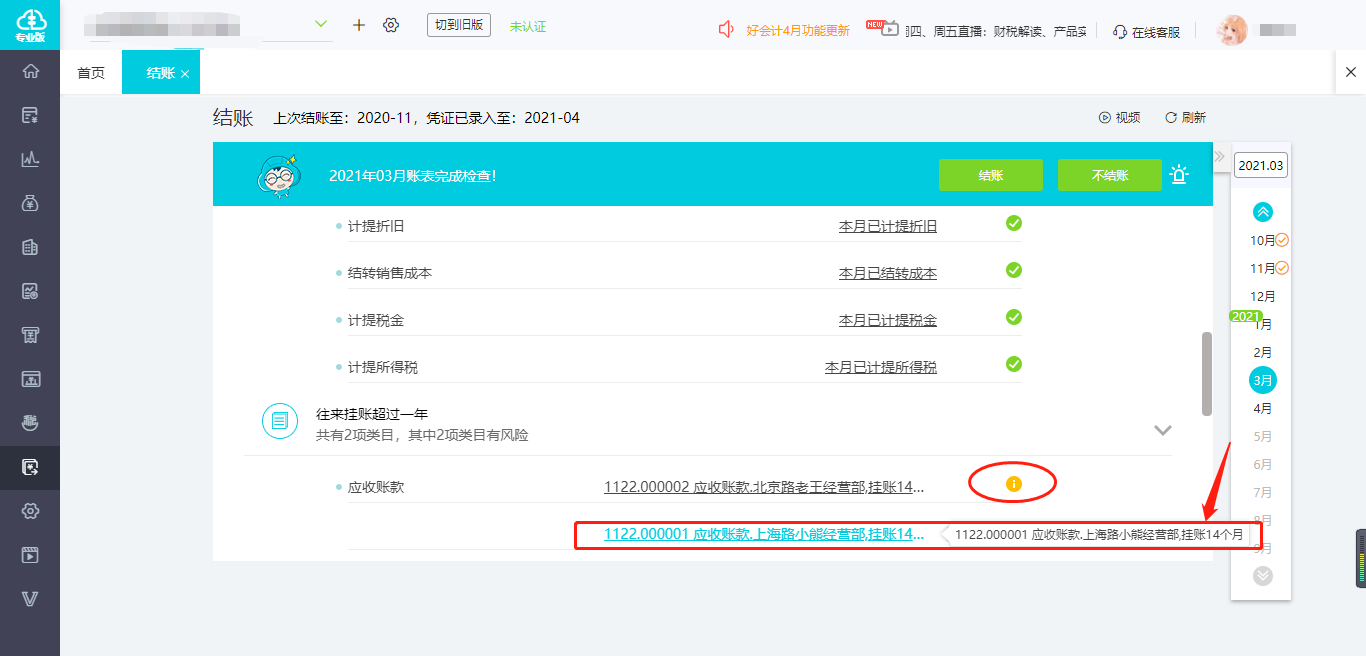Select 4月 in month timeline
The height and width of the screenshot is (656, 1366).
point(1263,408)
